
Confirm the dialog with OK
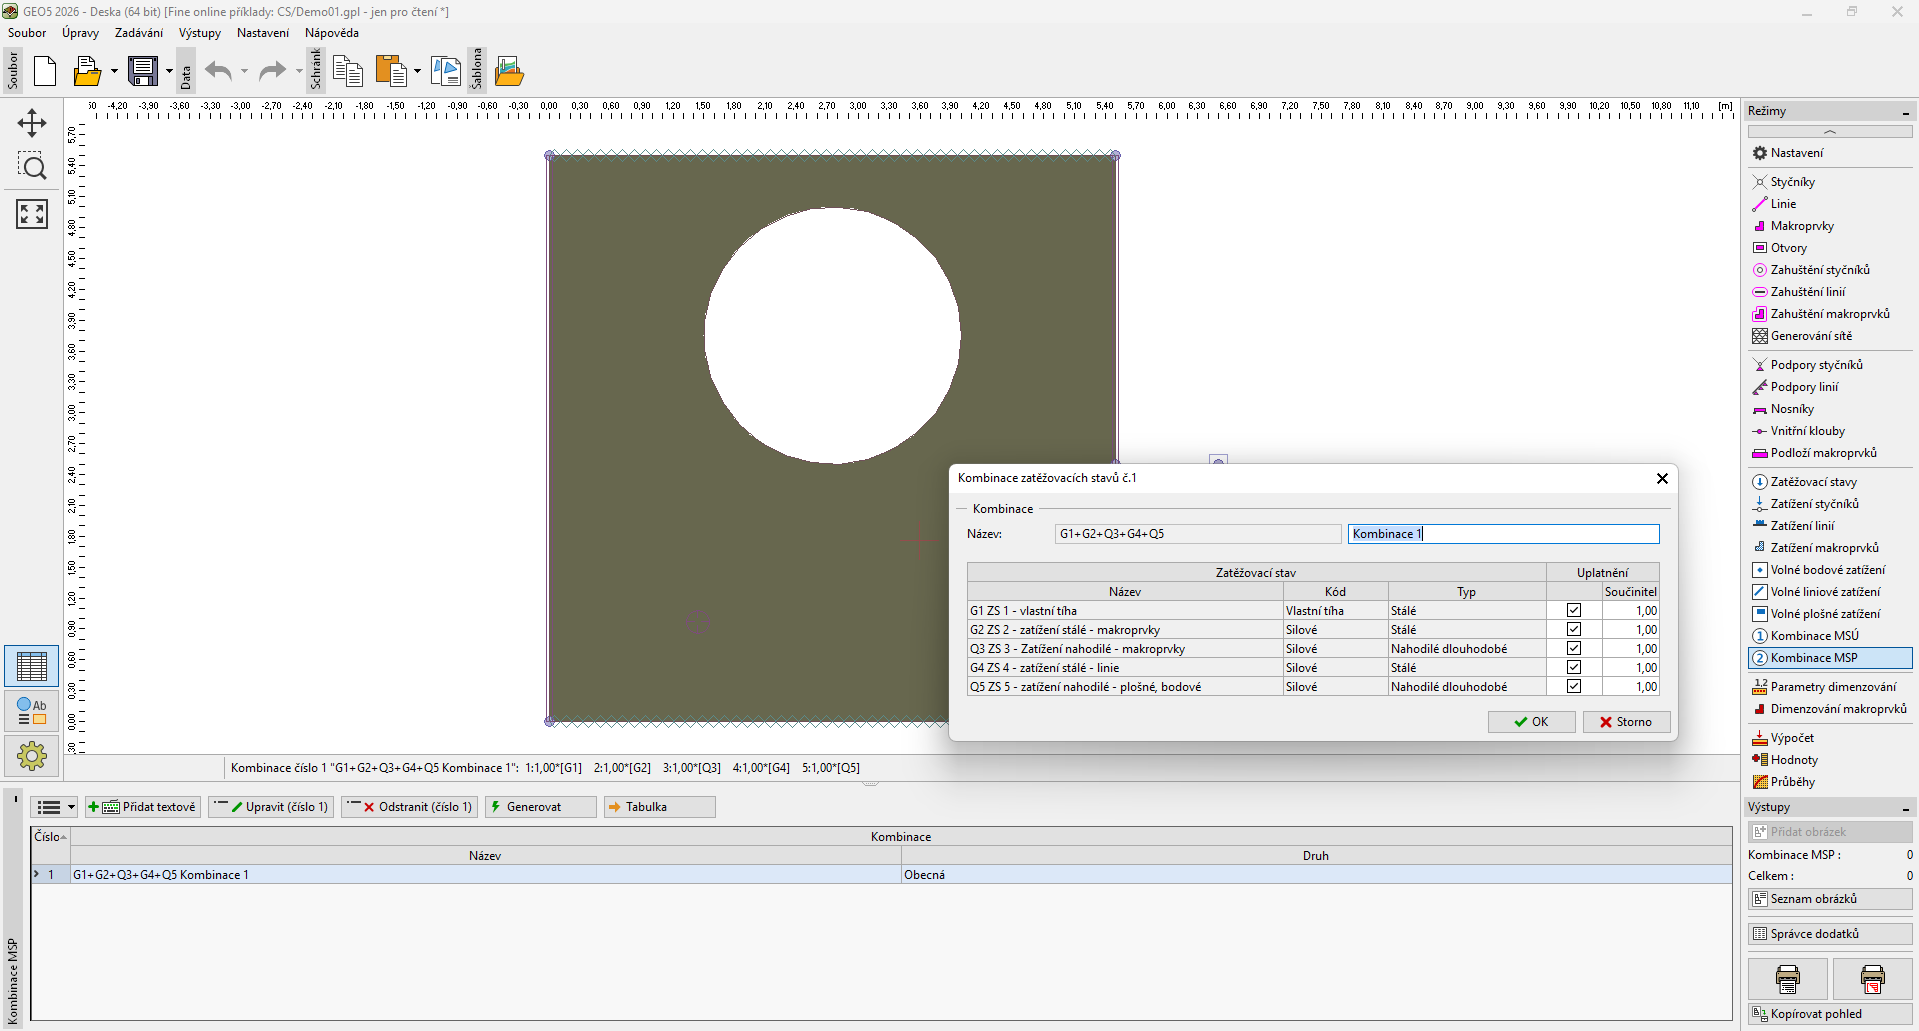click(1531, 722)
